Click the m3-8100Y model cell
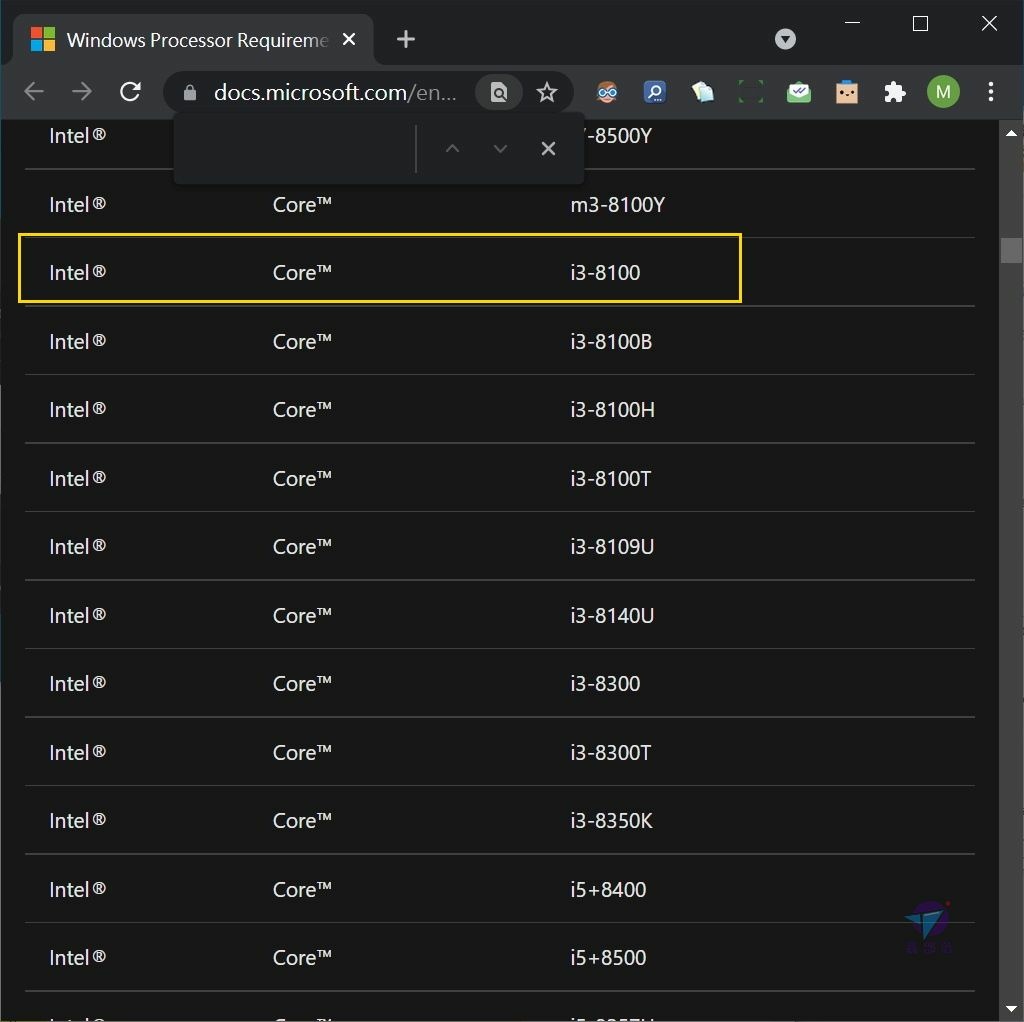 coord(617,205)
